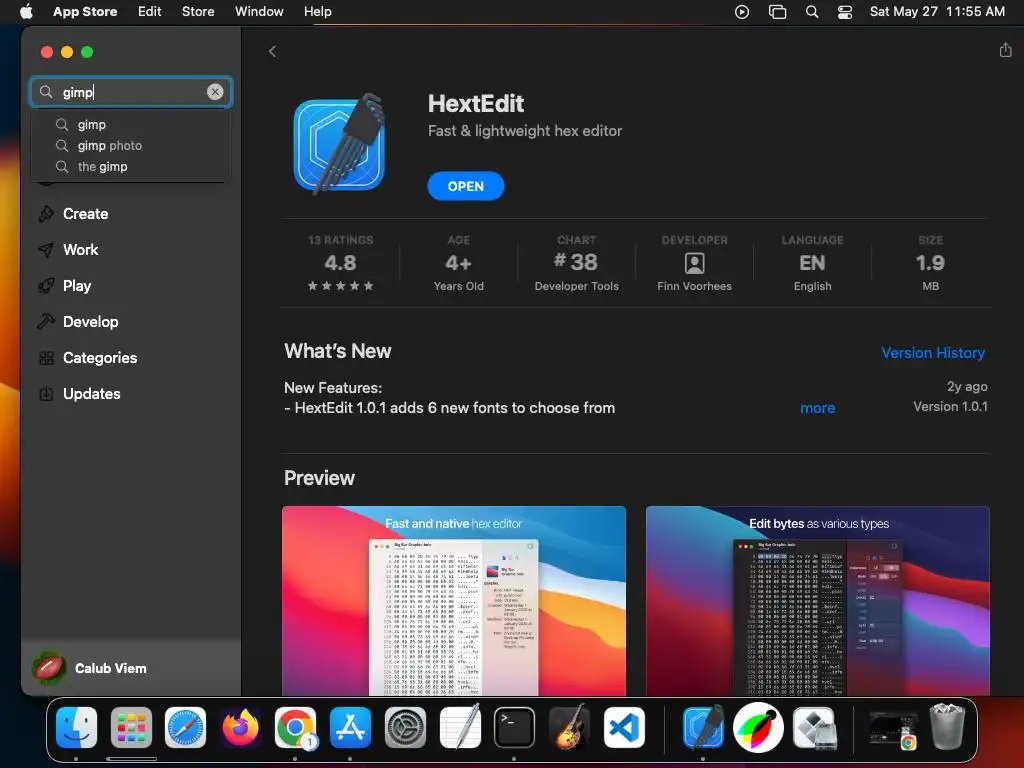
Task: Open the Window menu
Action: [259, 12]
